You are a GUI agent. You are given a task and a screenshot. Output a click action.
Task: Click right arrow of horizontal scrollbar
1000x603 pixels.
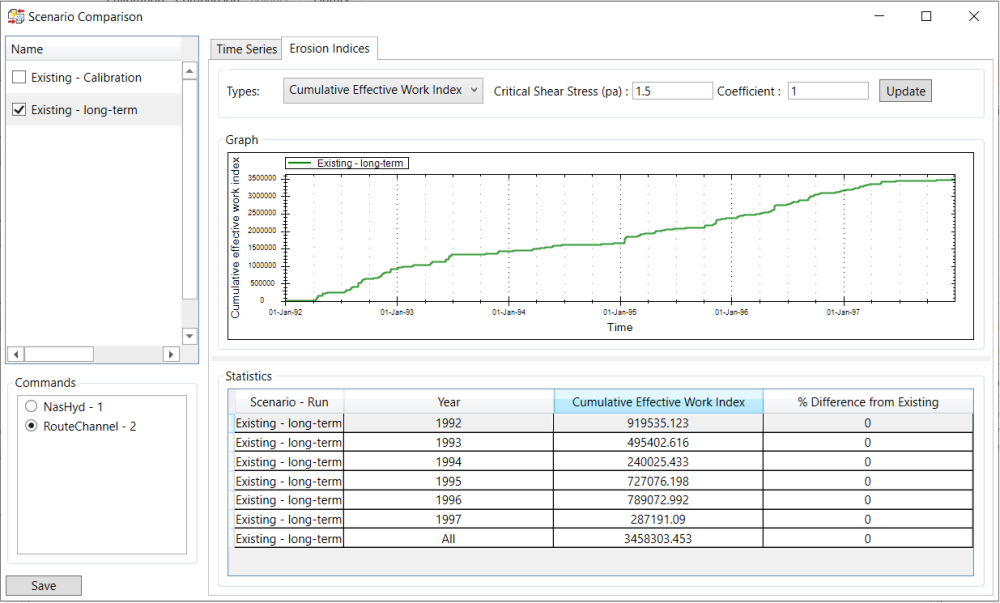click(171, 354)
